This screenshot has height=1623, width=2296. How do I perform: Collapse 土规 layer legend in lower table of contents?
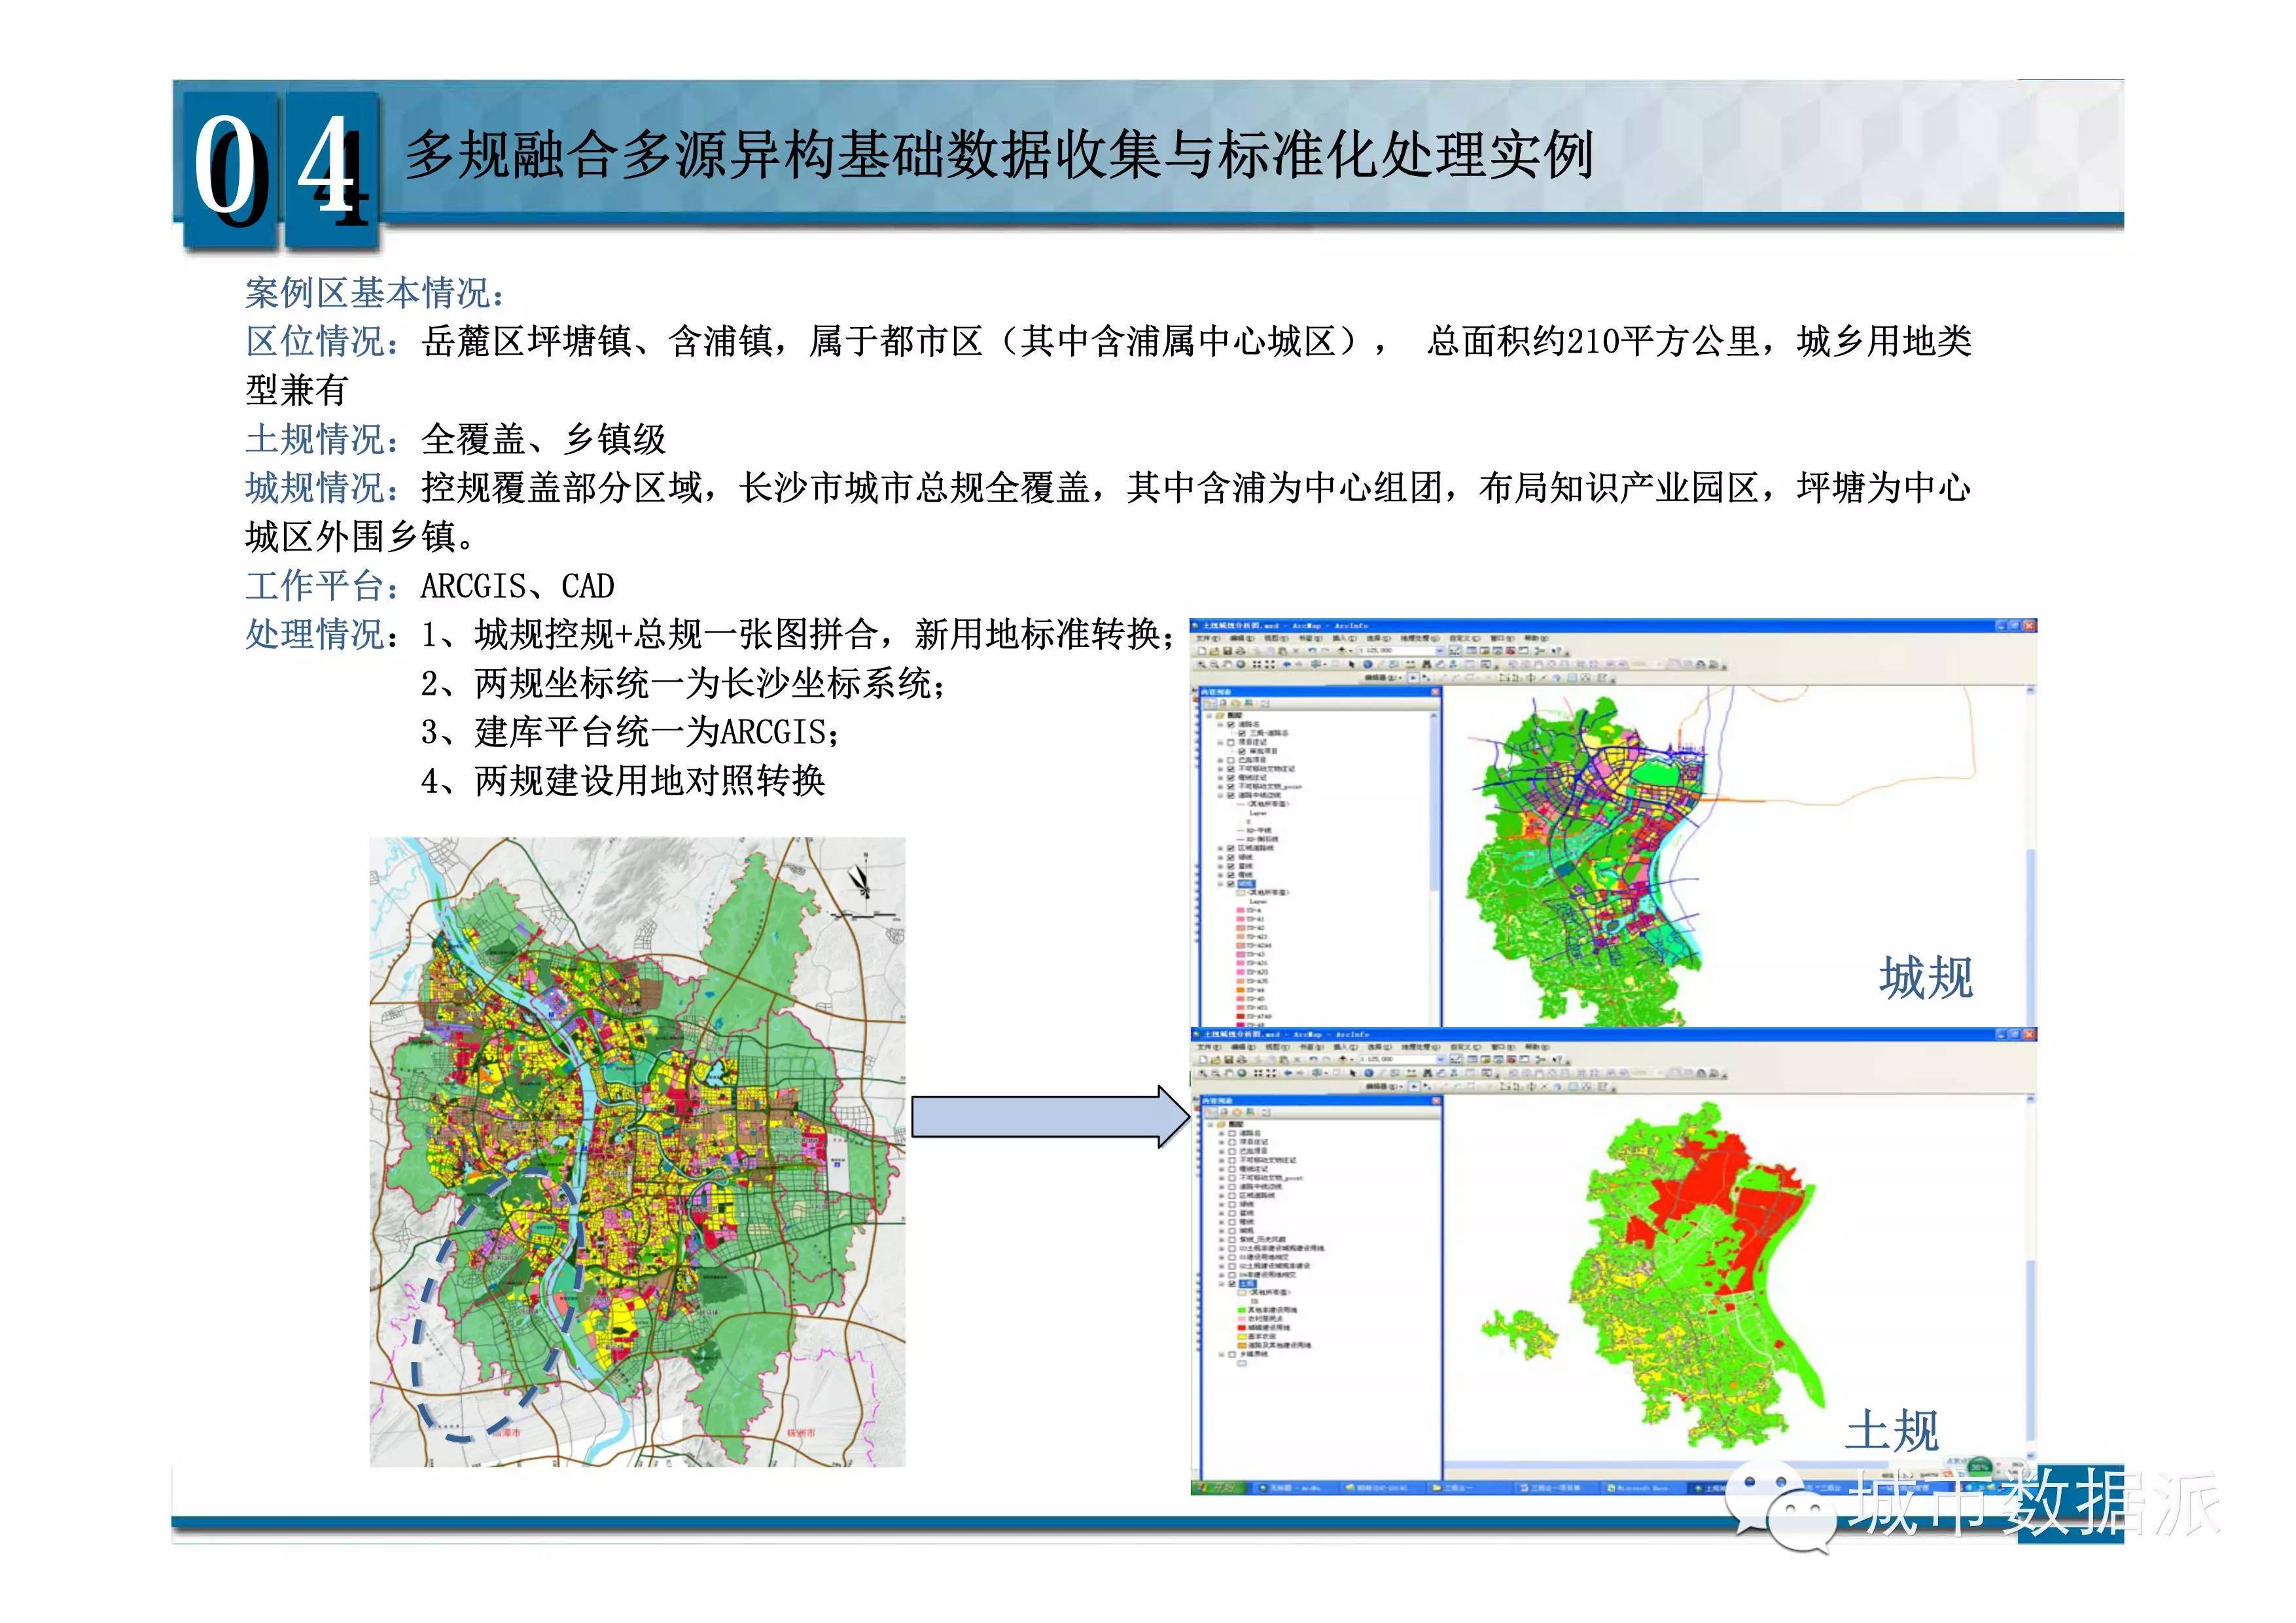pos(1222,1284)
